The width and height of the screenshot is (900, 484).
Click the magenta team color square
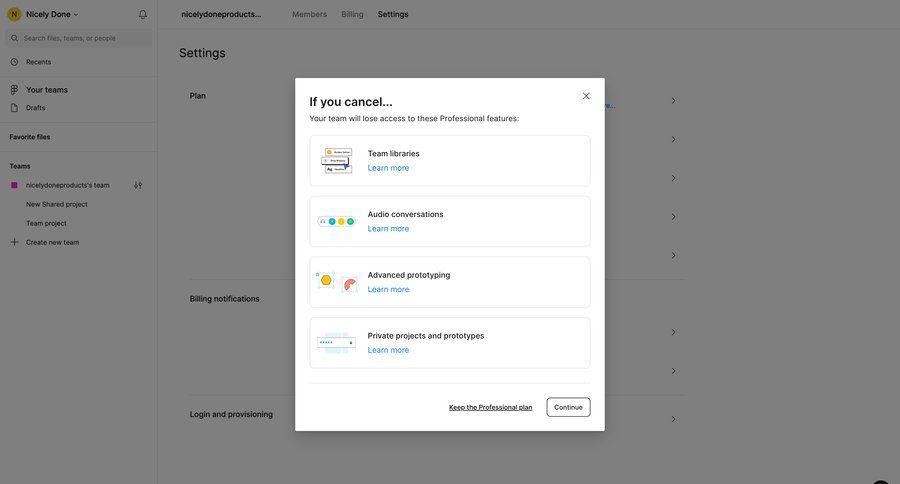[x=14, y=185]
